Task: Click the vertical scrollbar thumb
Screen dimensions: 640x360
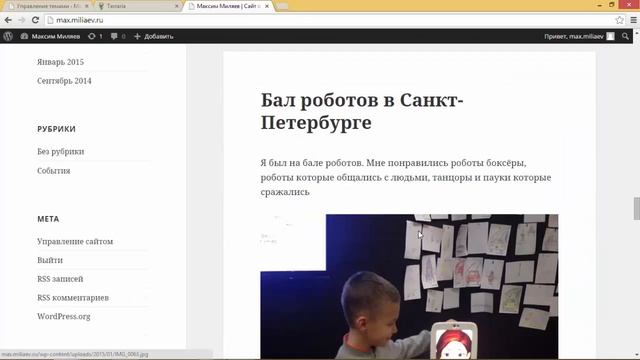Action: (x=636, y=208)
